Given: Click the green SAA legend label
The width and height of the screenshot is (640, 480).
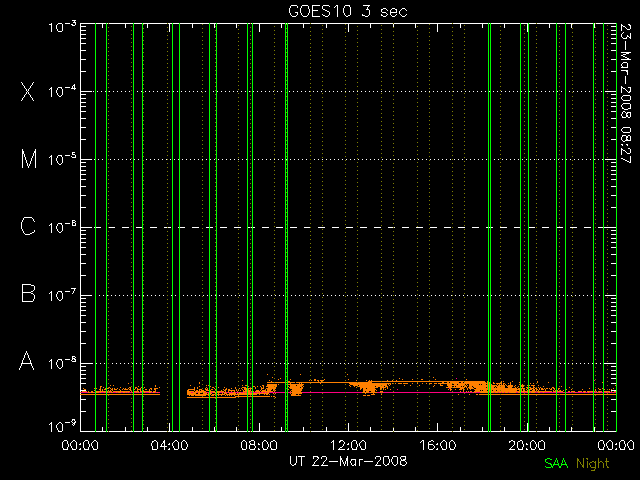Looking at the screenshot, I should 556,463.
